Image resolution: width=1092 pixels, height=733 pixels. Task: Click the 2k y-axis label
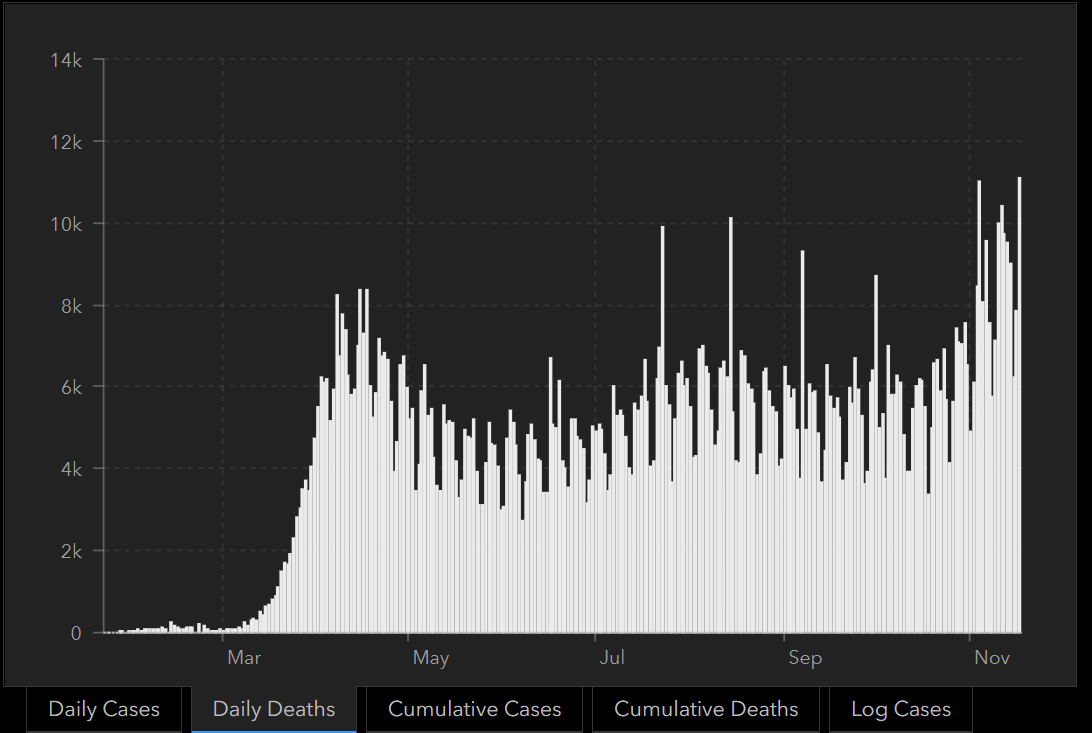click(x=70, y=551)
